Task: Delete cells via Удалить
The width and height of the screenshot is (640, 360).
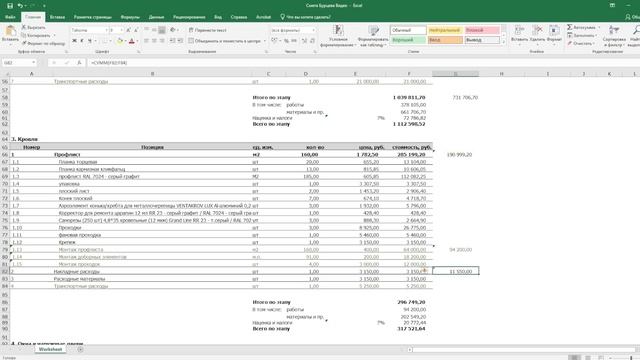Action: click(x=537, y=34)
